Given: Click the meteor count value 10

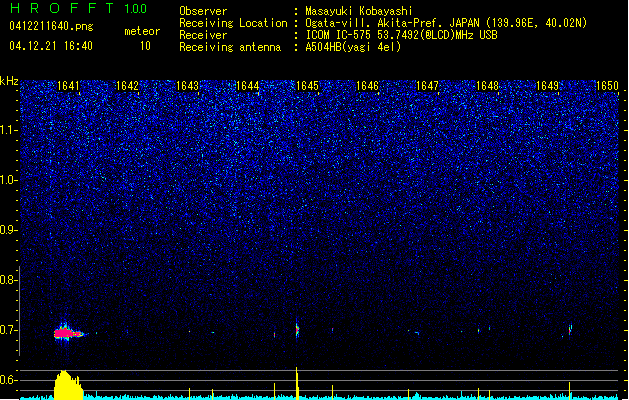Looking at the screenshot, I should point(145,46).
